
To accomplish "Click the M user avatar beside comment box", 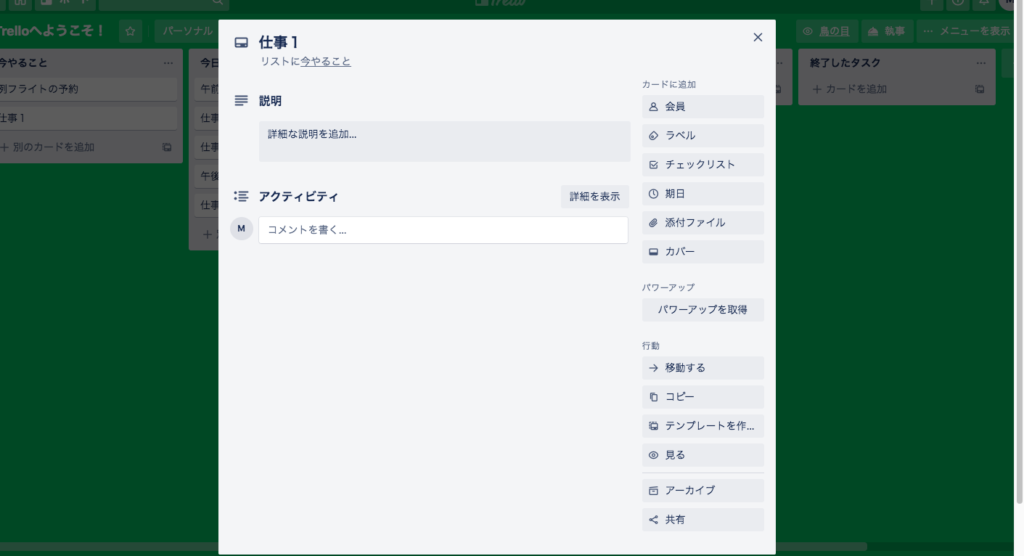I will (x=242, y=229).
